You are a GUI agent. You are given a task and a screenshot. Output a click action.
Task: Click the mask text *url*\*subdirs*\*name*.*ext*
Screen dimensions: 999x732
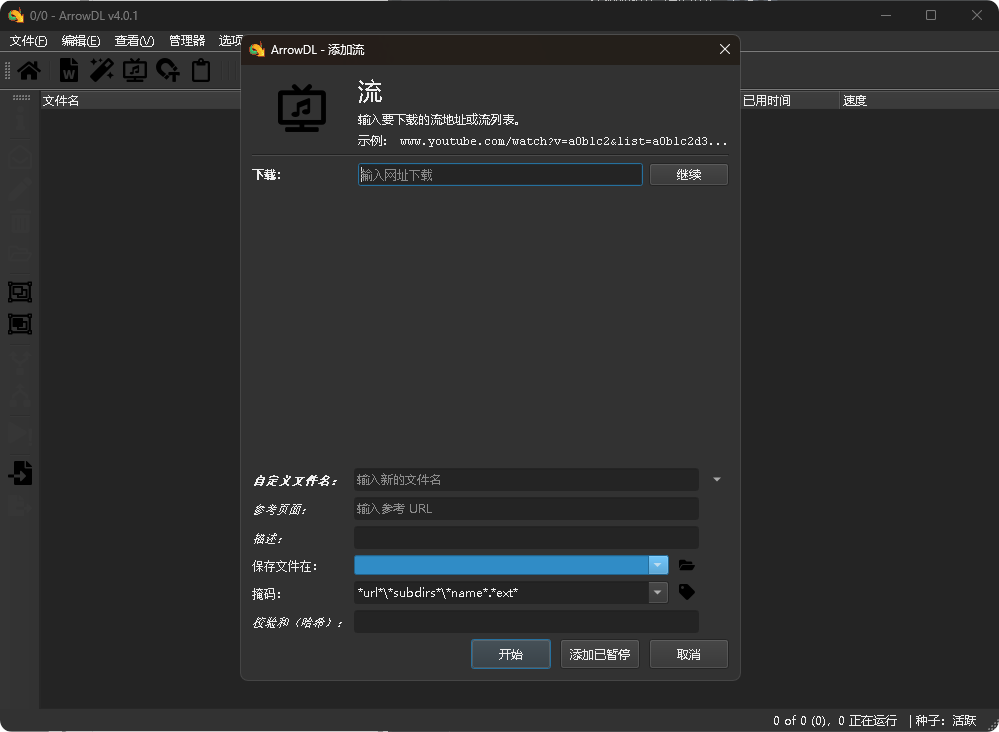[x=438, y=592]
